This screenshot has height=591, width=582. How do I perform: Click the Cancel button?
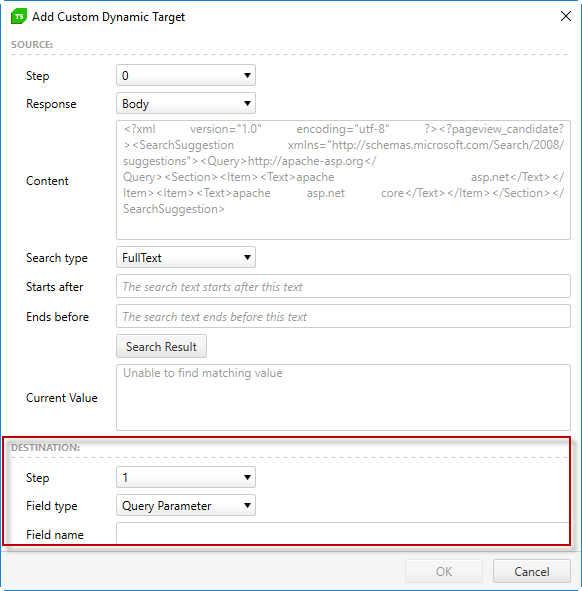tap(531, 571)
